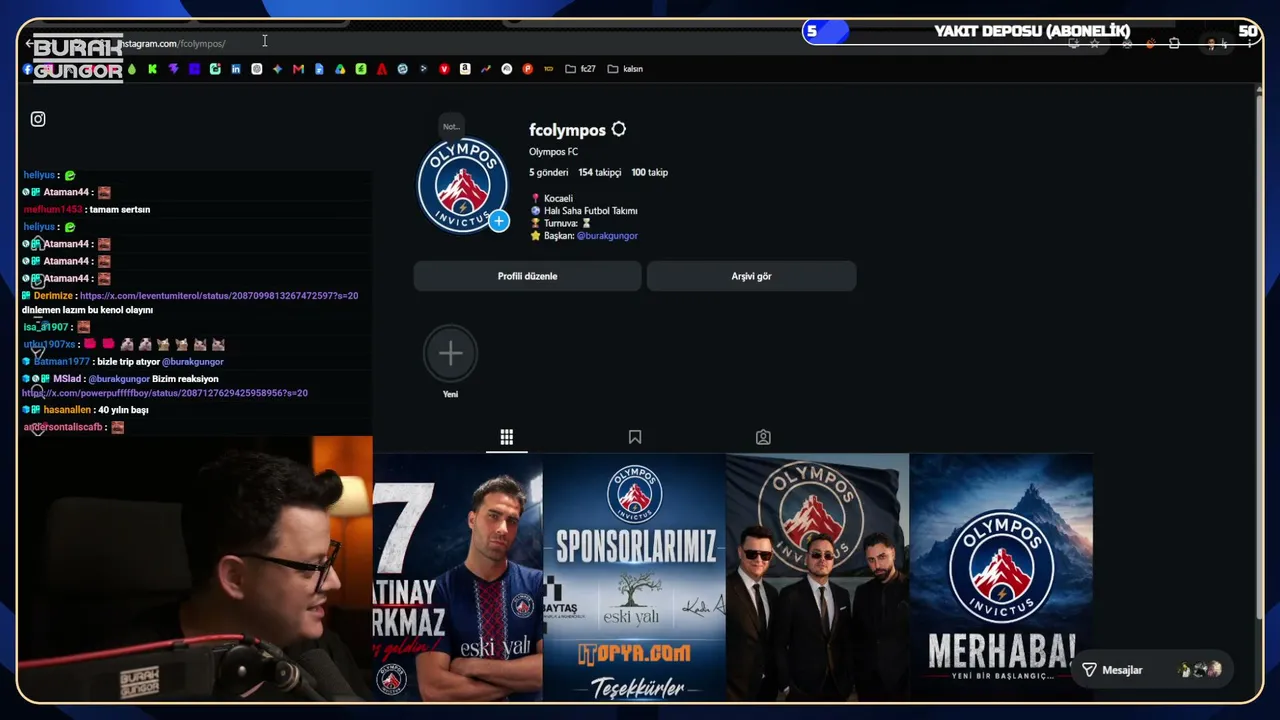Switch to the saved posts bookmark tab
The width and height of the screenshot is (1280, 720).
click(635, 437)
